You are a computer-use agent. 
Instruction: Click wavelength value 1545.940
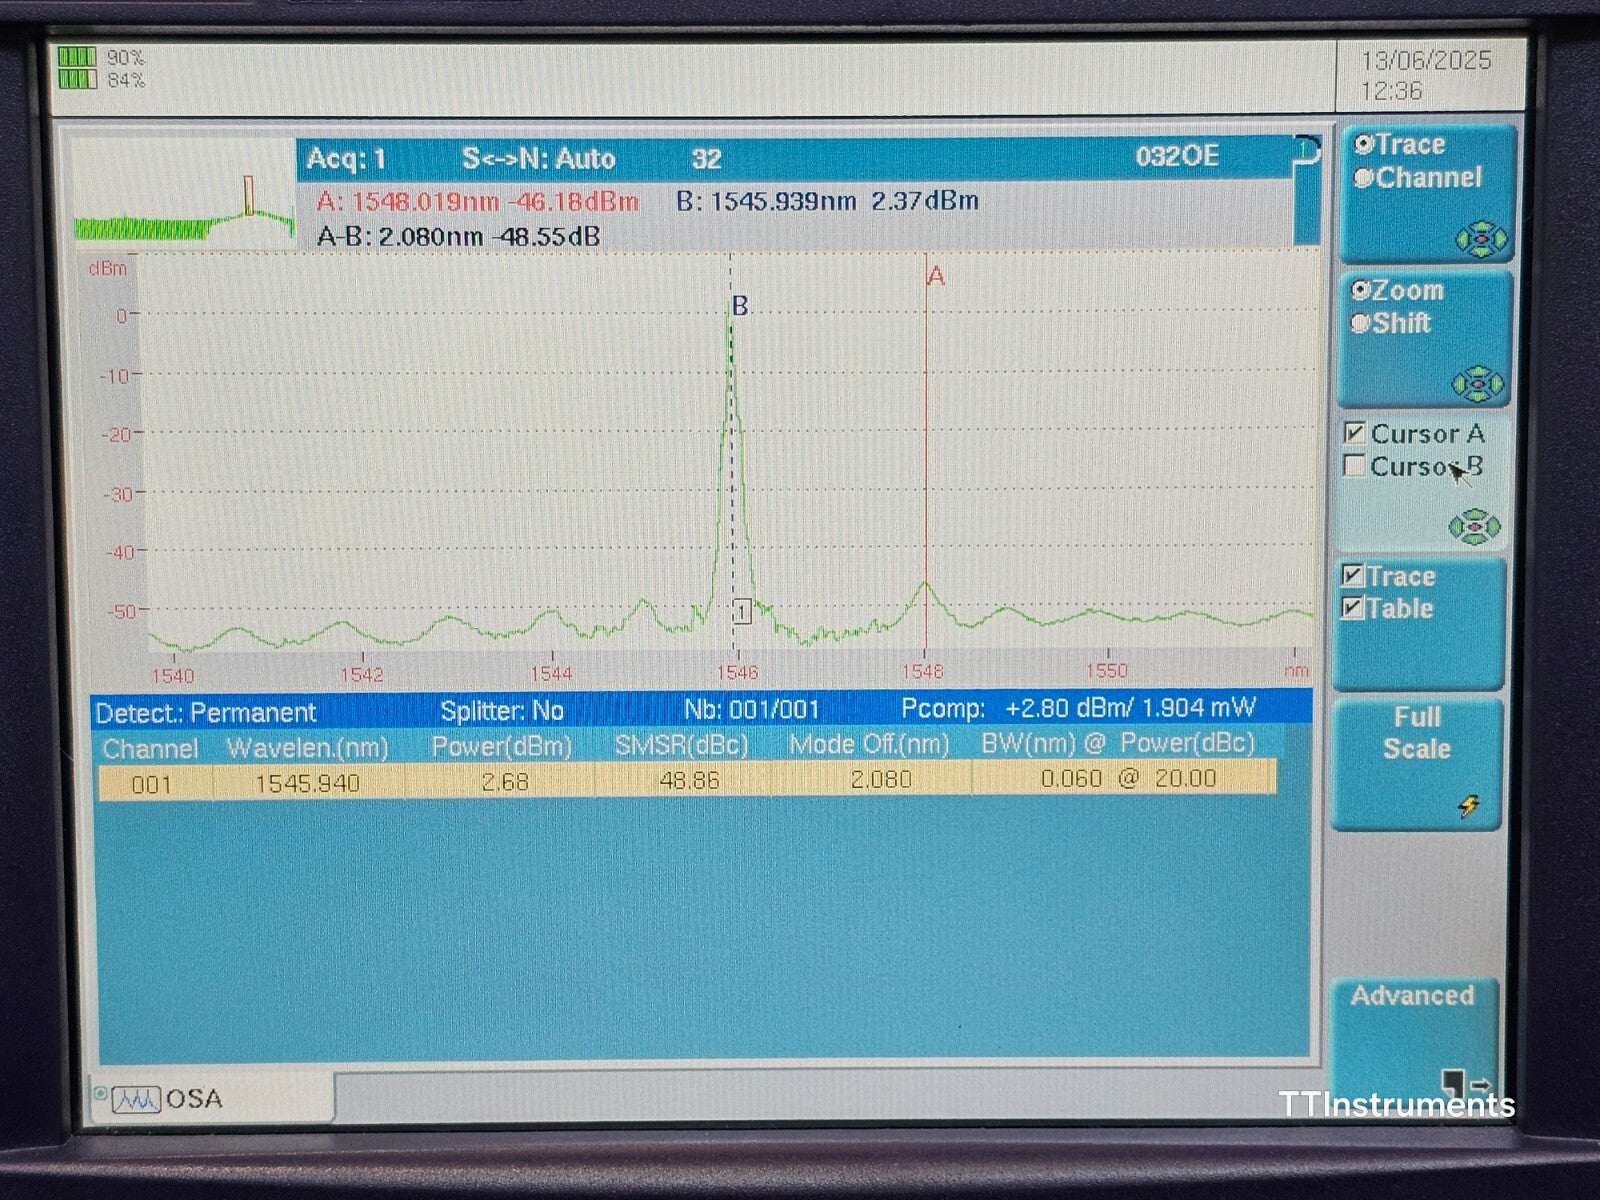point(307,784)
